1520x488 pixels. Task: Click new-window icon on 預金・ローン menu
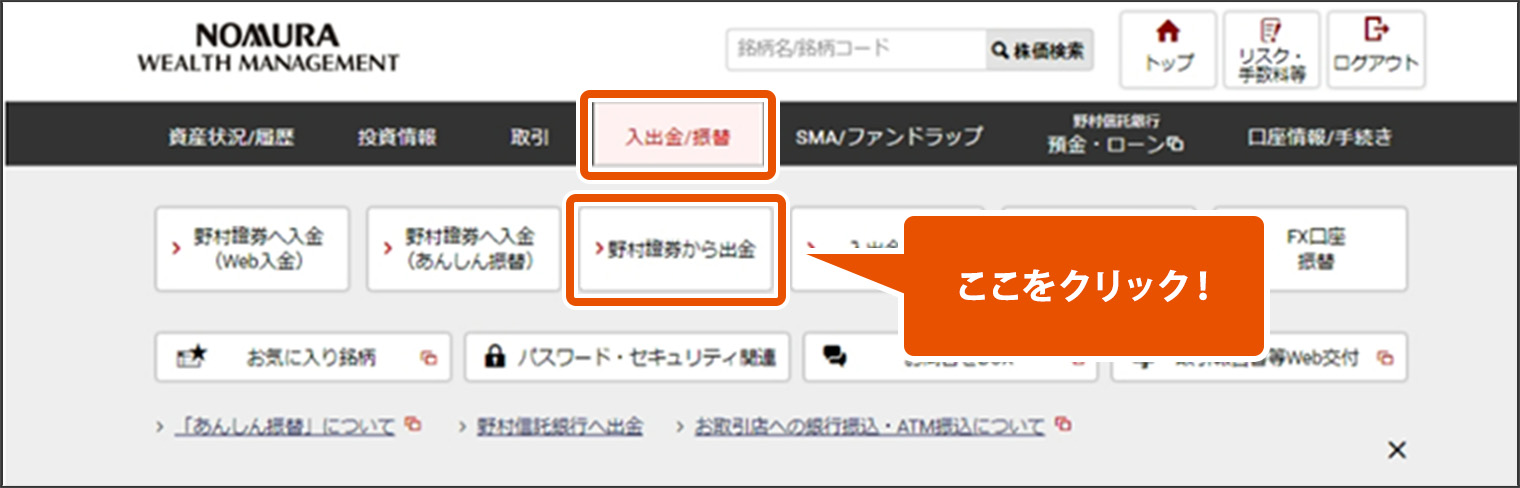[1176, 146]
